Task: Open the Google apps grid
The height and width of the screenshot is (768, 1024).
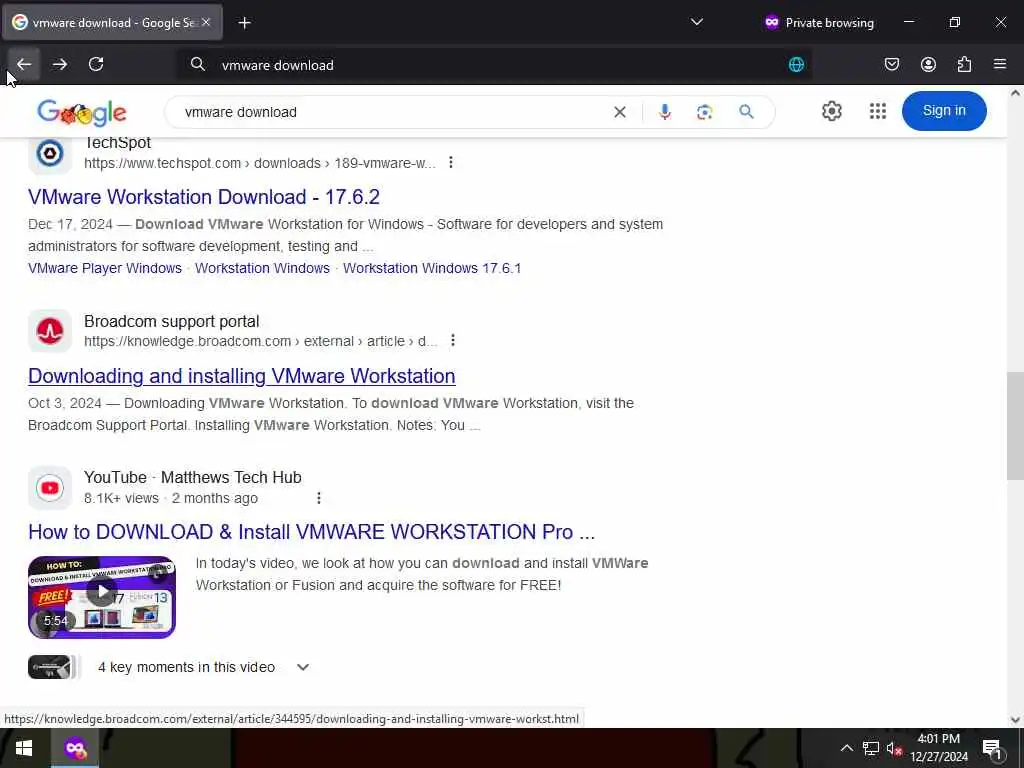Action: pos(878,111)
